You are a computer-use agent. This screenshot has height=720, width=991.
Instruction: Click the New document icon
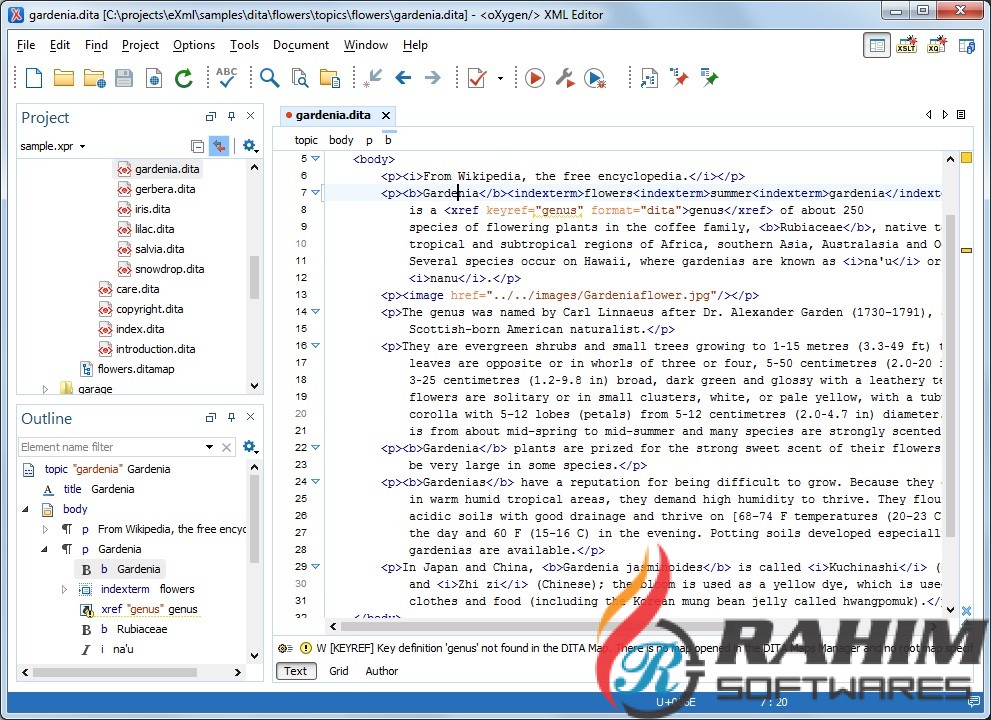click(x=33, y=78)
